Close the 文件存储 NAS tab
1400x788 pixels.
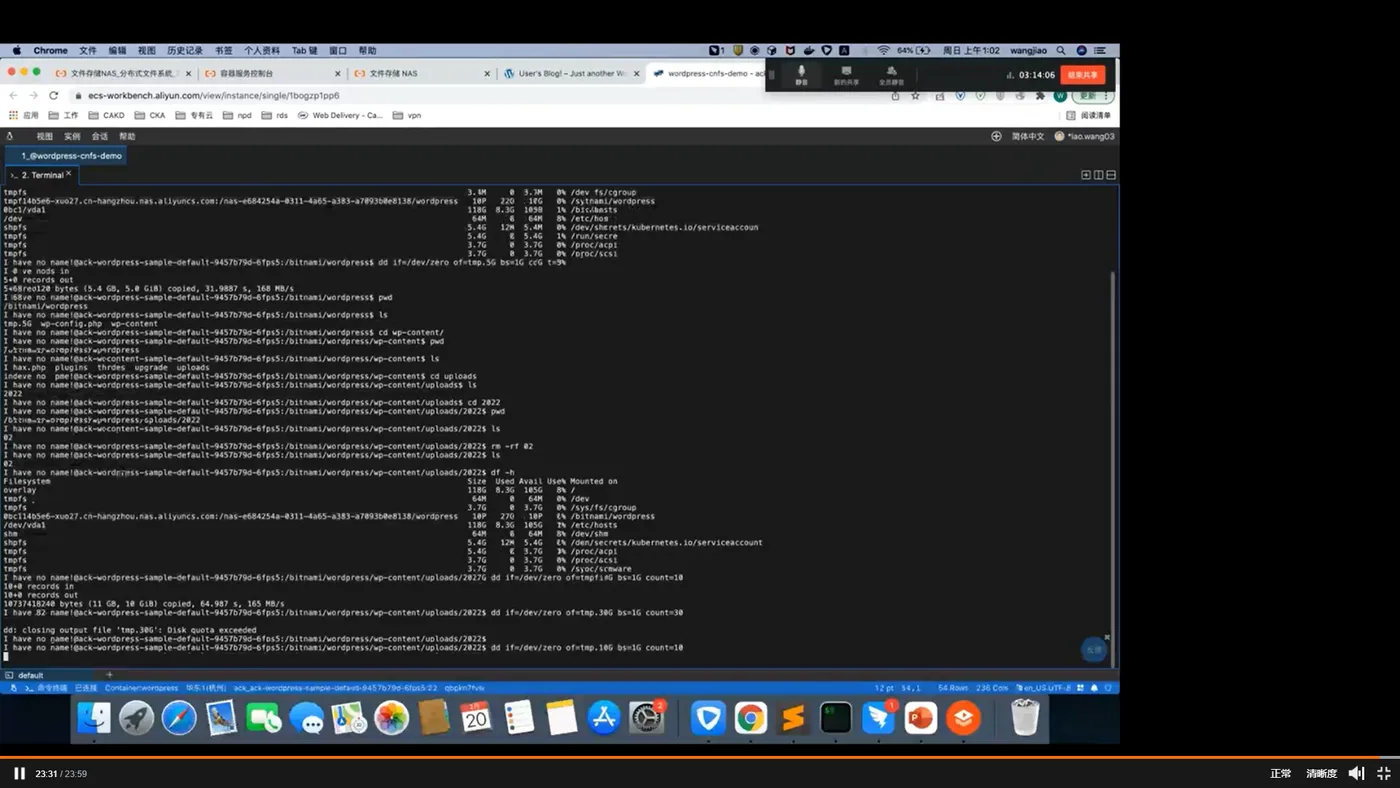click(487, 73)
